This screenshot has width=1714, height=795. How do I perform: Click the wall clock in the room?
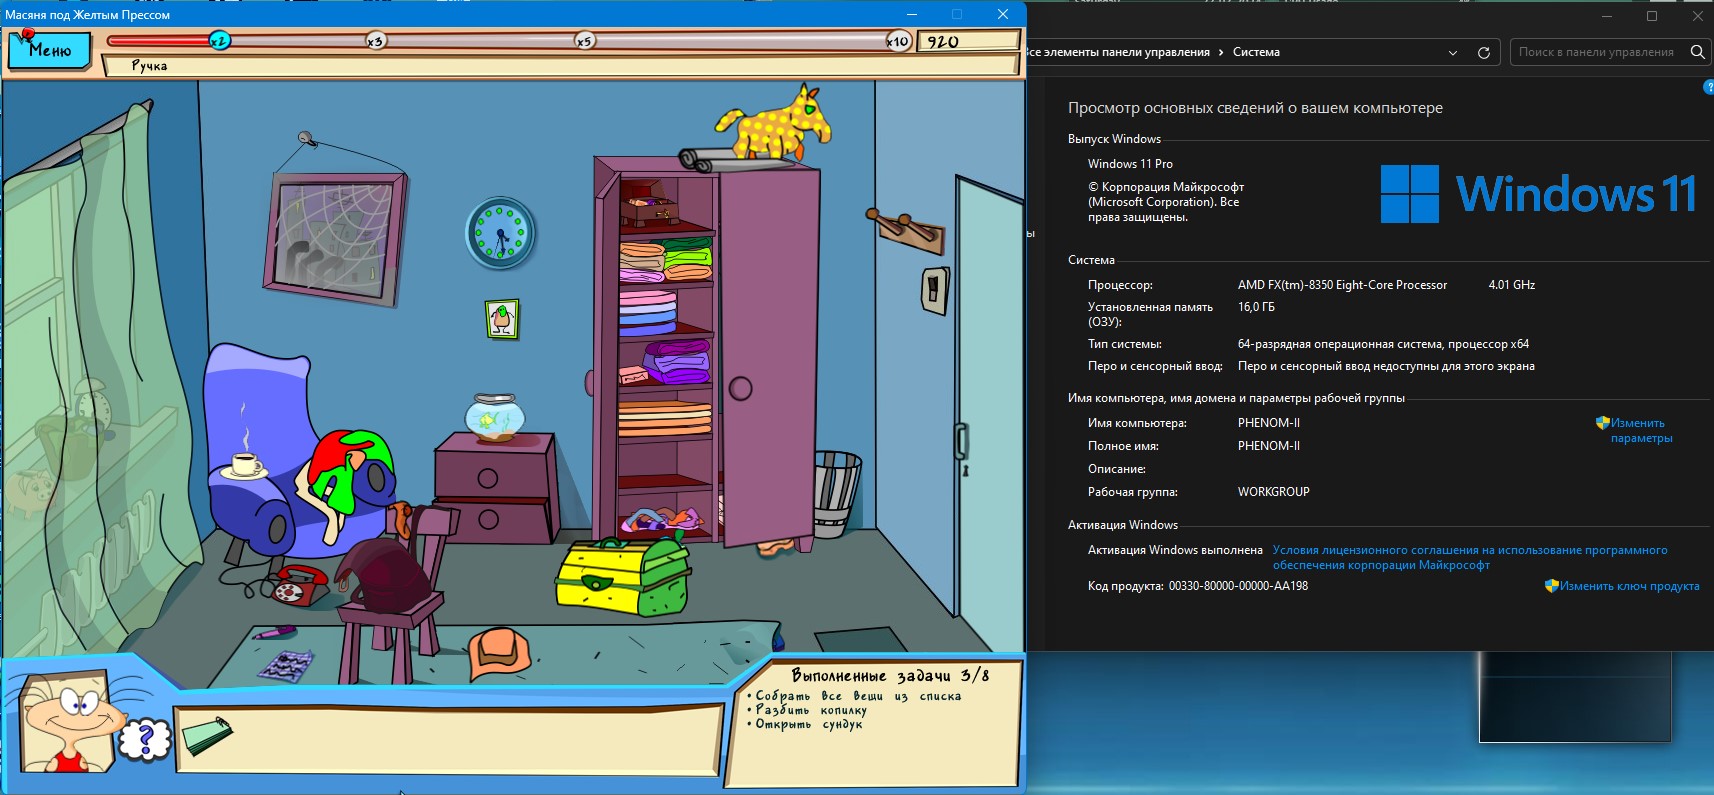(x=500, y=233)
